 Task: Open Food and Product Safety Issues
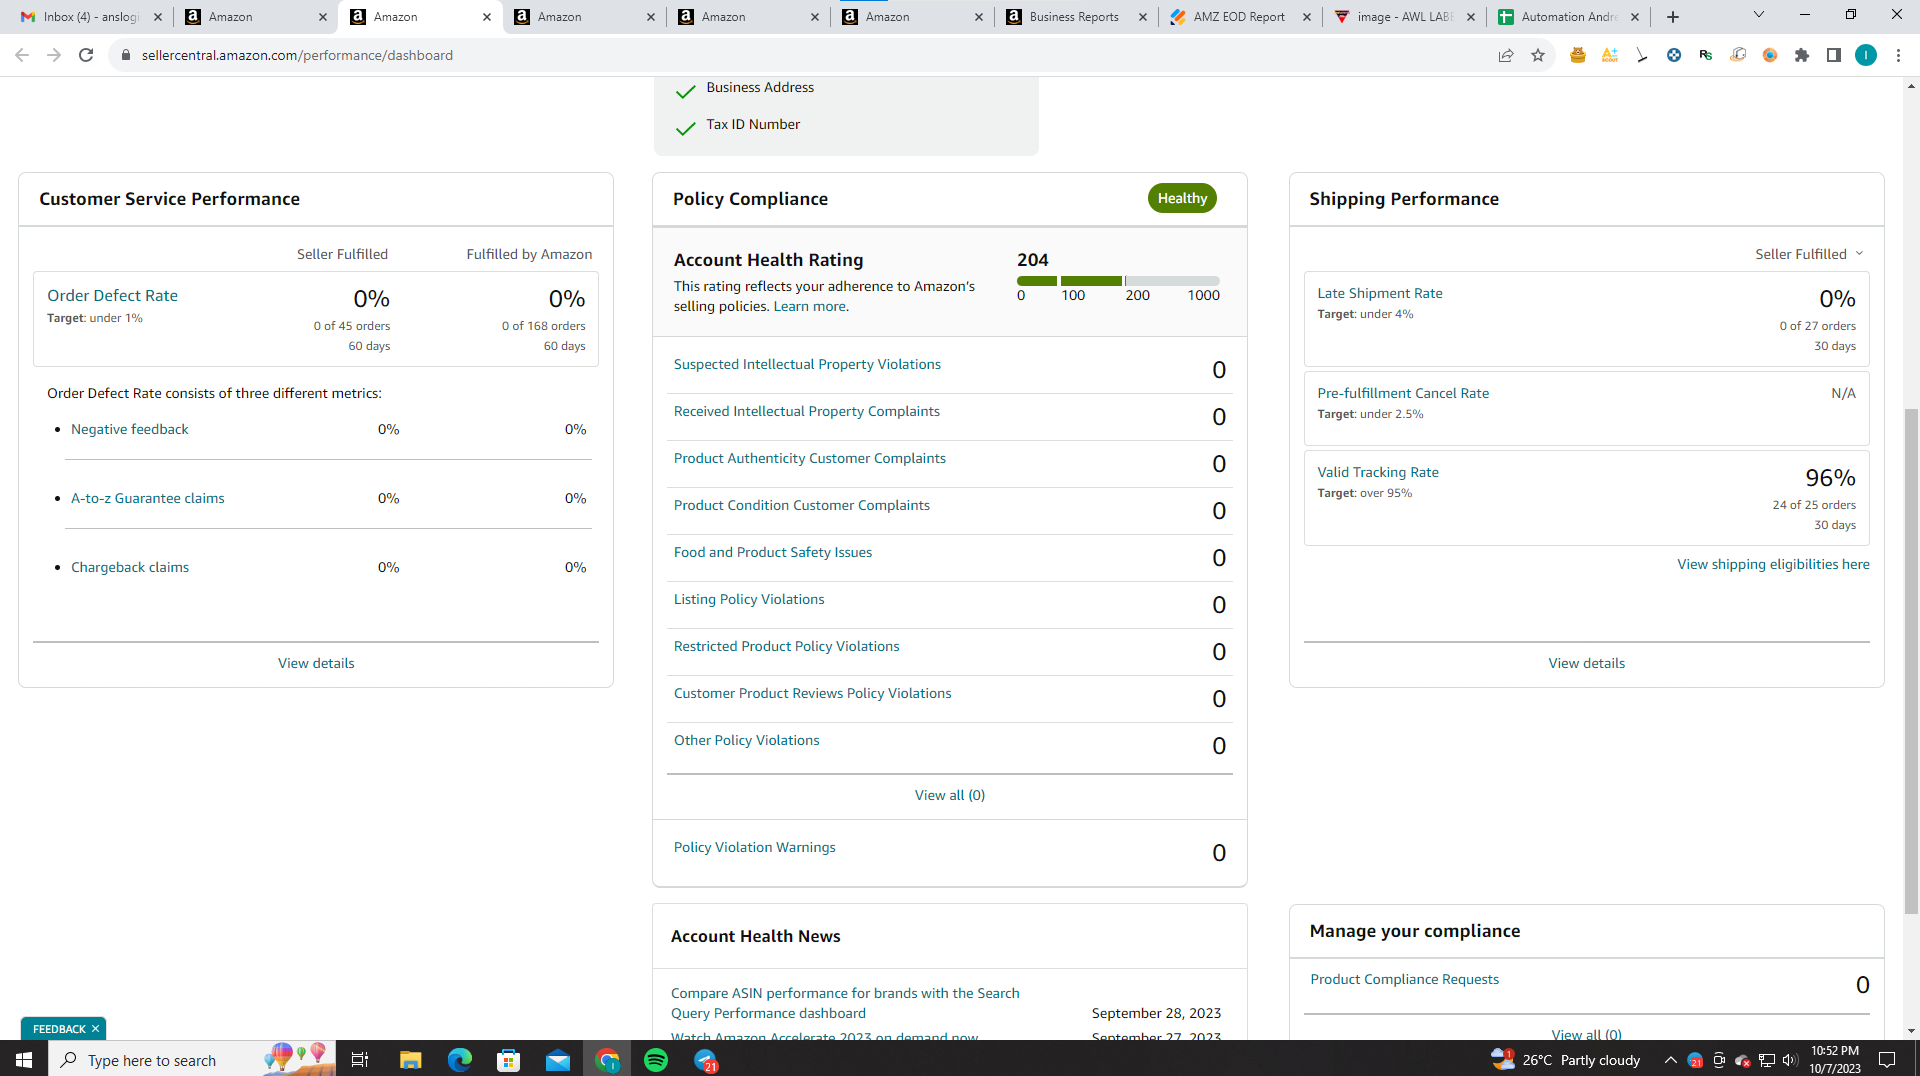click(772, 552)
